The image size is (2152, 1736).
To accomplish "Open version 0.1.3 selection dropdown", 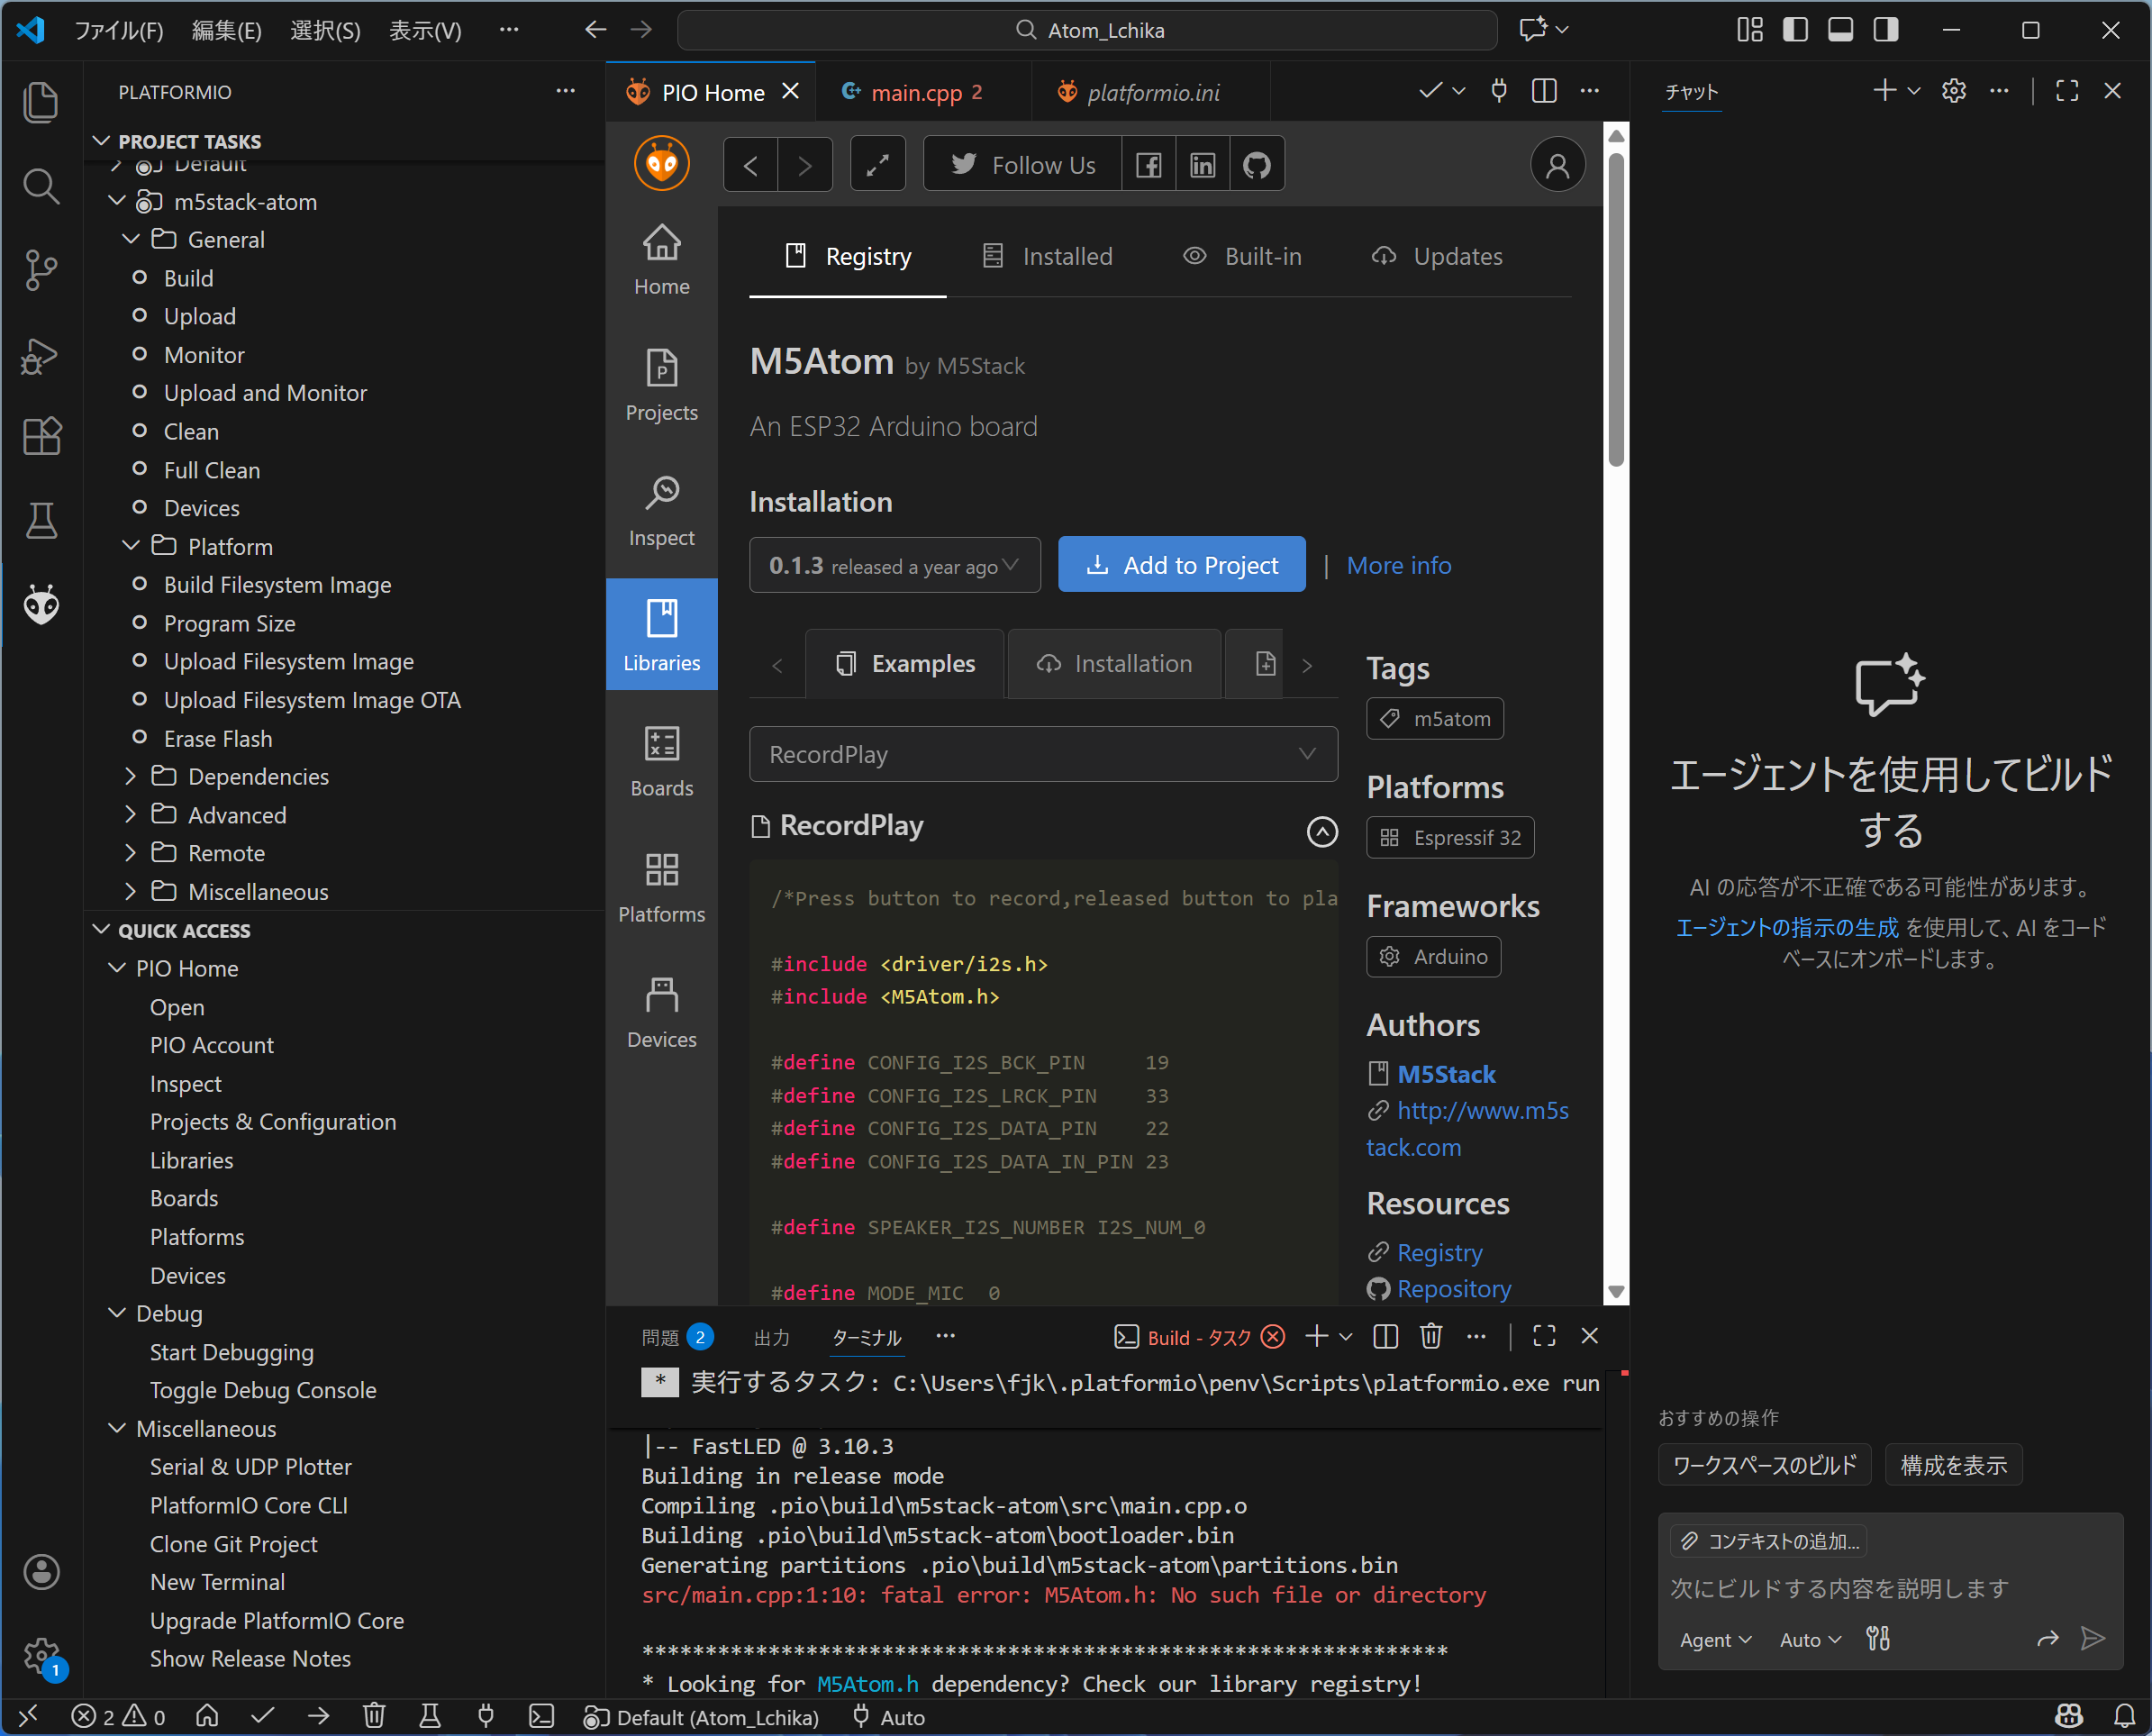I will coord(894,565).
